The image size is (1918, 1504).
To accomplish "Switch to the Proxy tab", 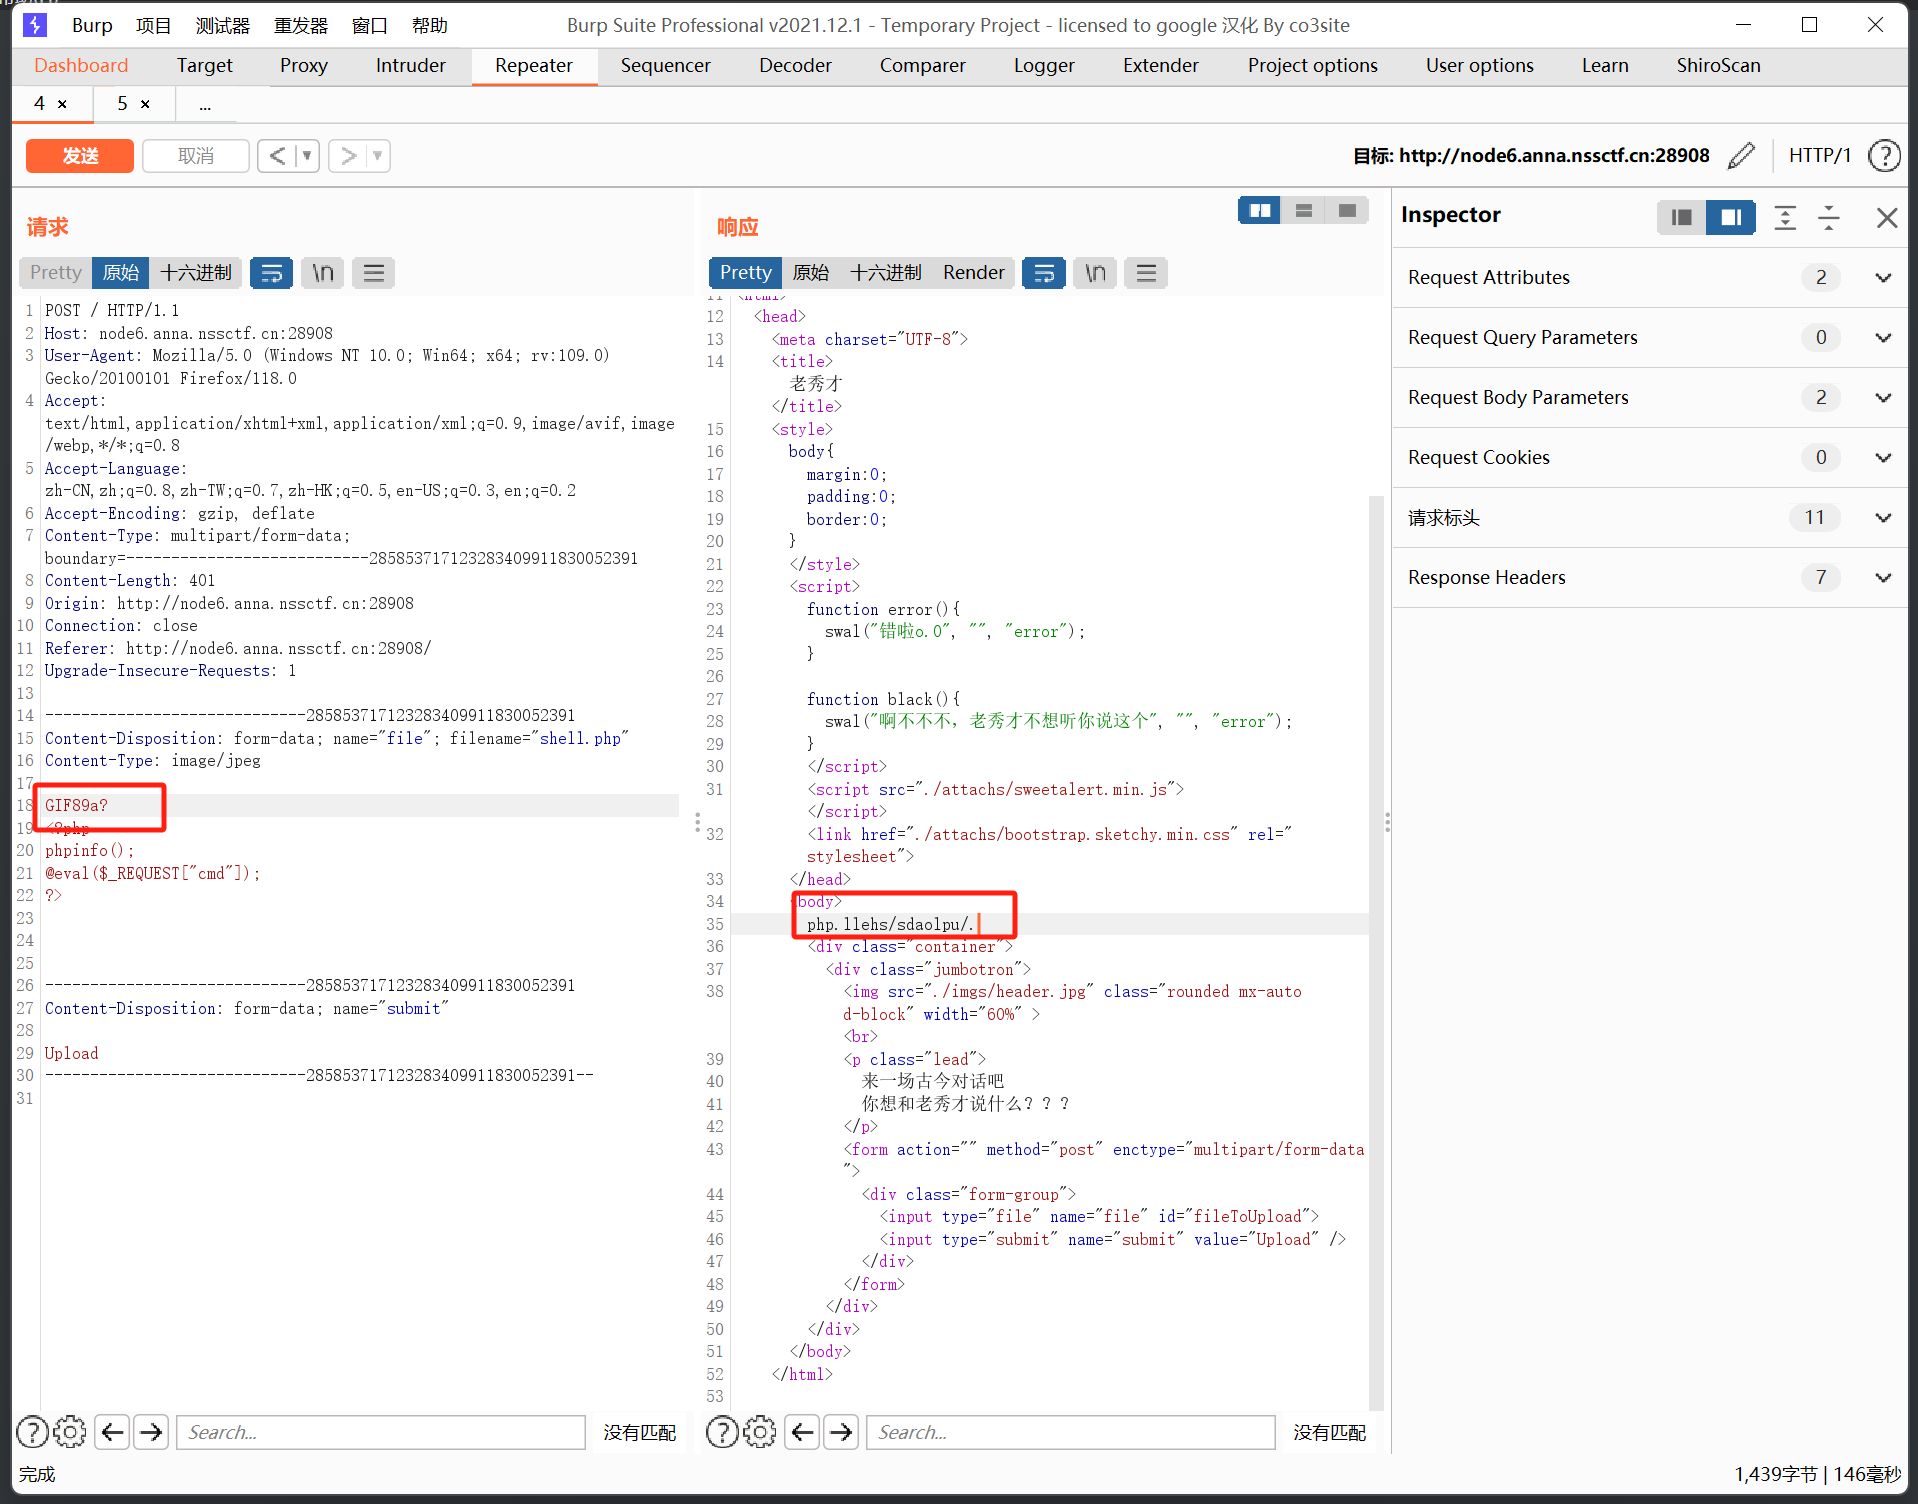I will (304, 66).
